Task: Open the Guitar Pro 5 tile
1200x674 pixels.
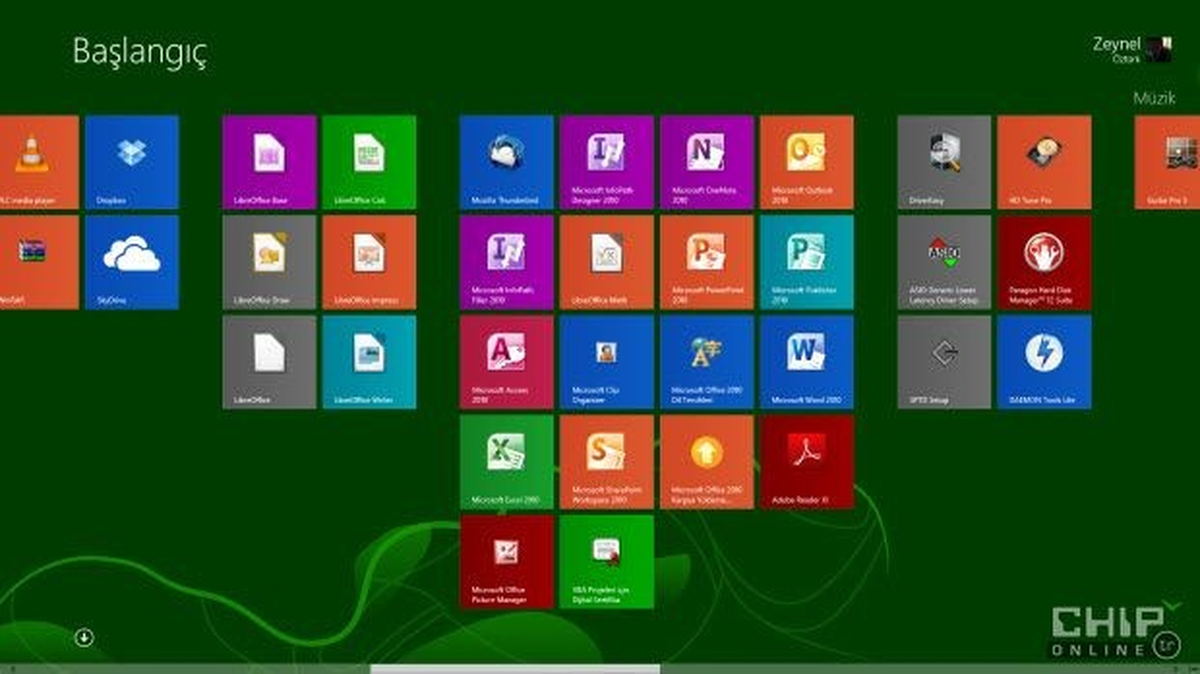Action: 1167,162
